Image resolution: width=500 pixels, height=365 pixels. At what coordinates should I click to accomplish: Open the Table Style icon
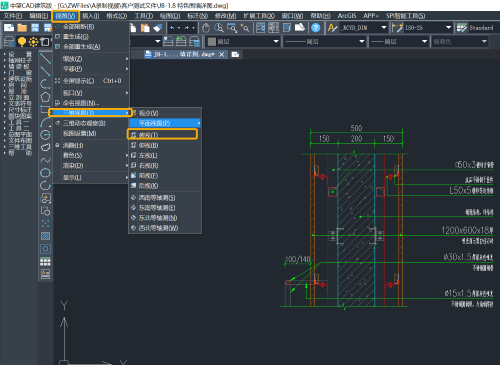(462, 28)
